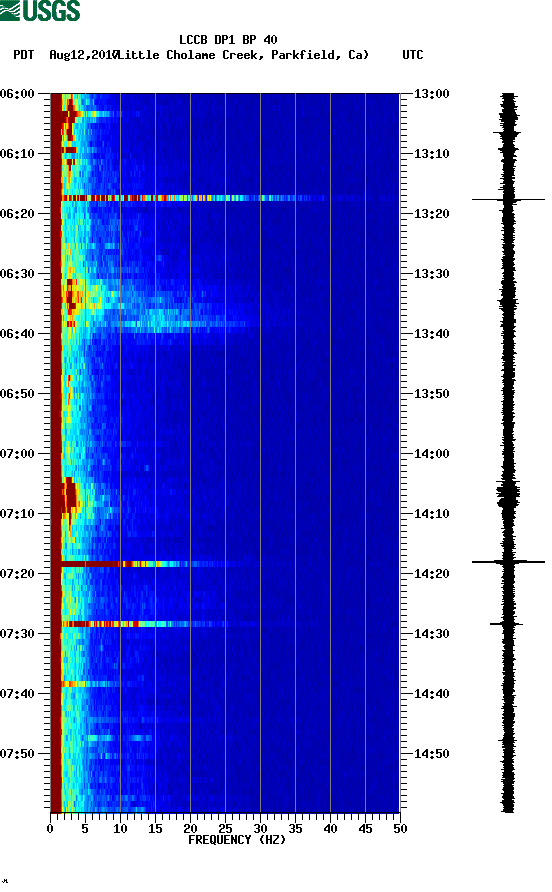
Task: Click the '13:30' UTC time label
Action: pos(431,274)
